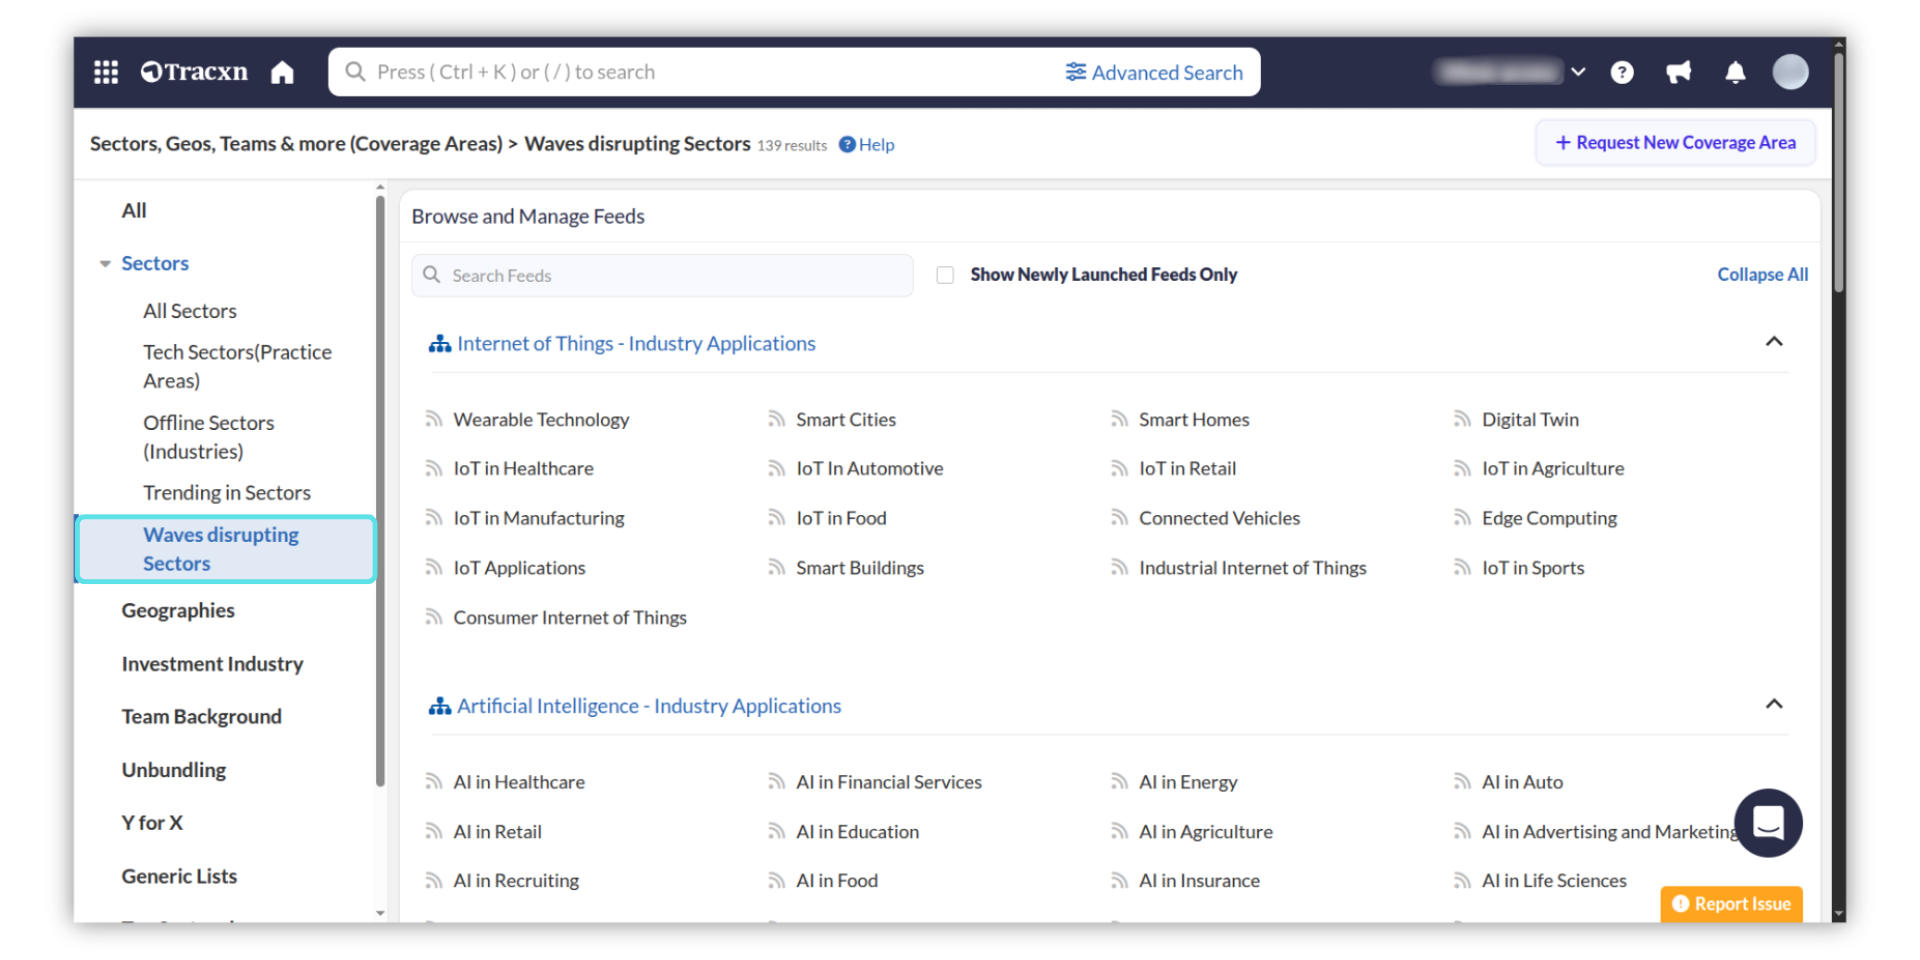1920x960 pixels.
Task: Open Advanced Search in the search bar
Action: coord(1154,72)
